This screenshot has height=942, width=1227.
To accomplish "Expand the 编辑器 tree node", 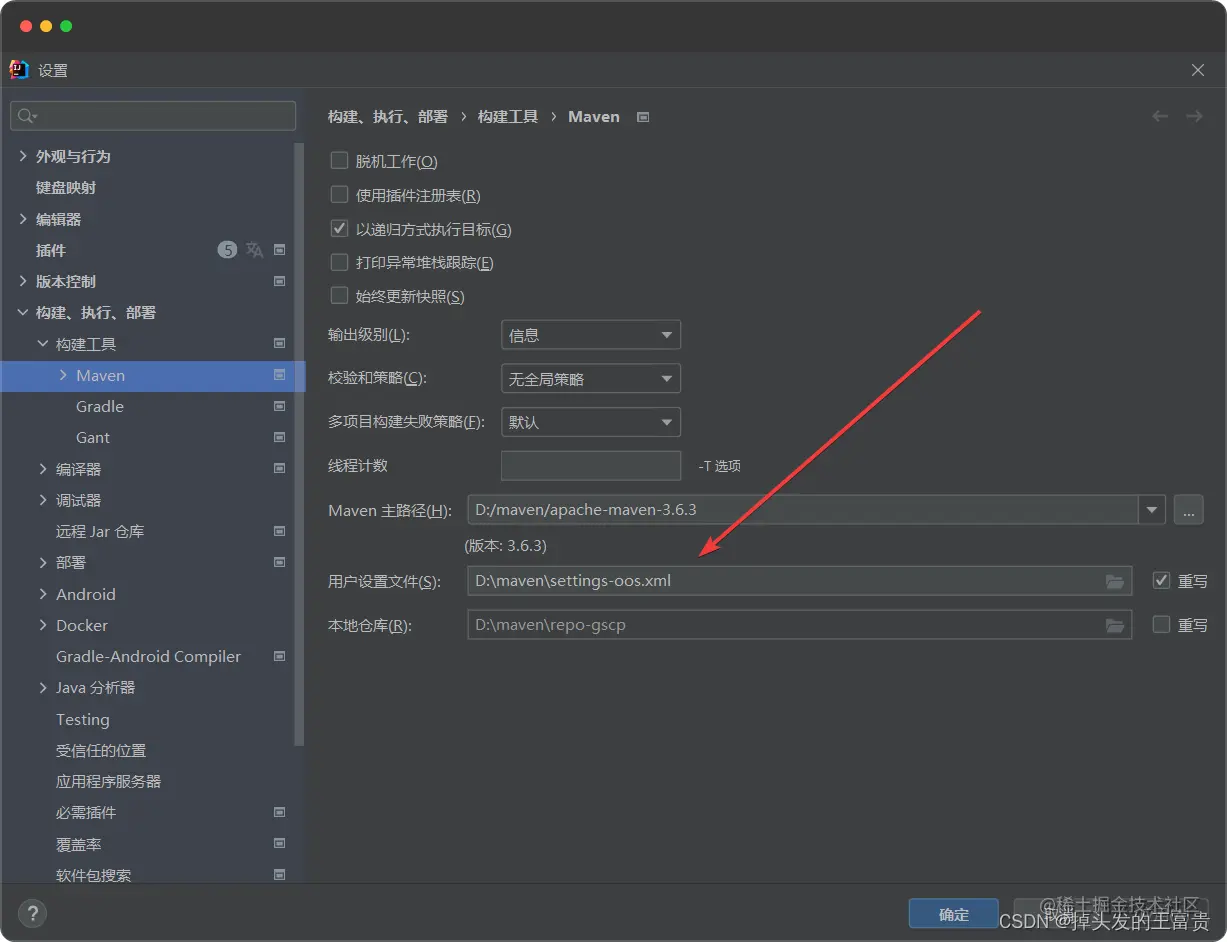I will click(x=23, y=219).
